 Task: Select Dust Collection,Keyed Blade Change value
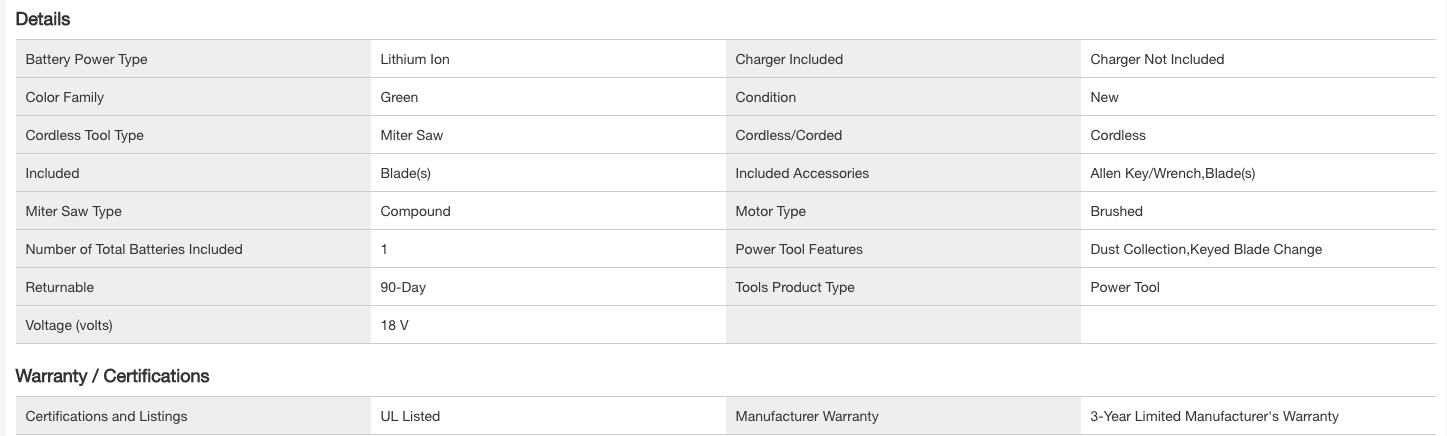pyautogui.click(x=1206, y=249)
